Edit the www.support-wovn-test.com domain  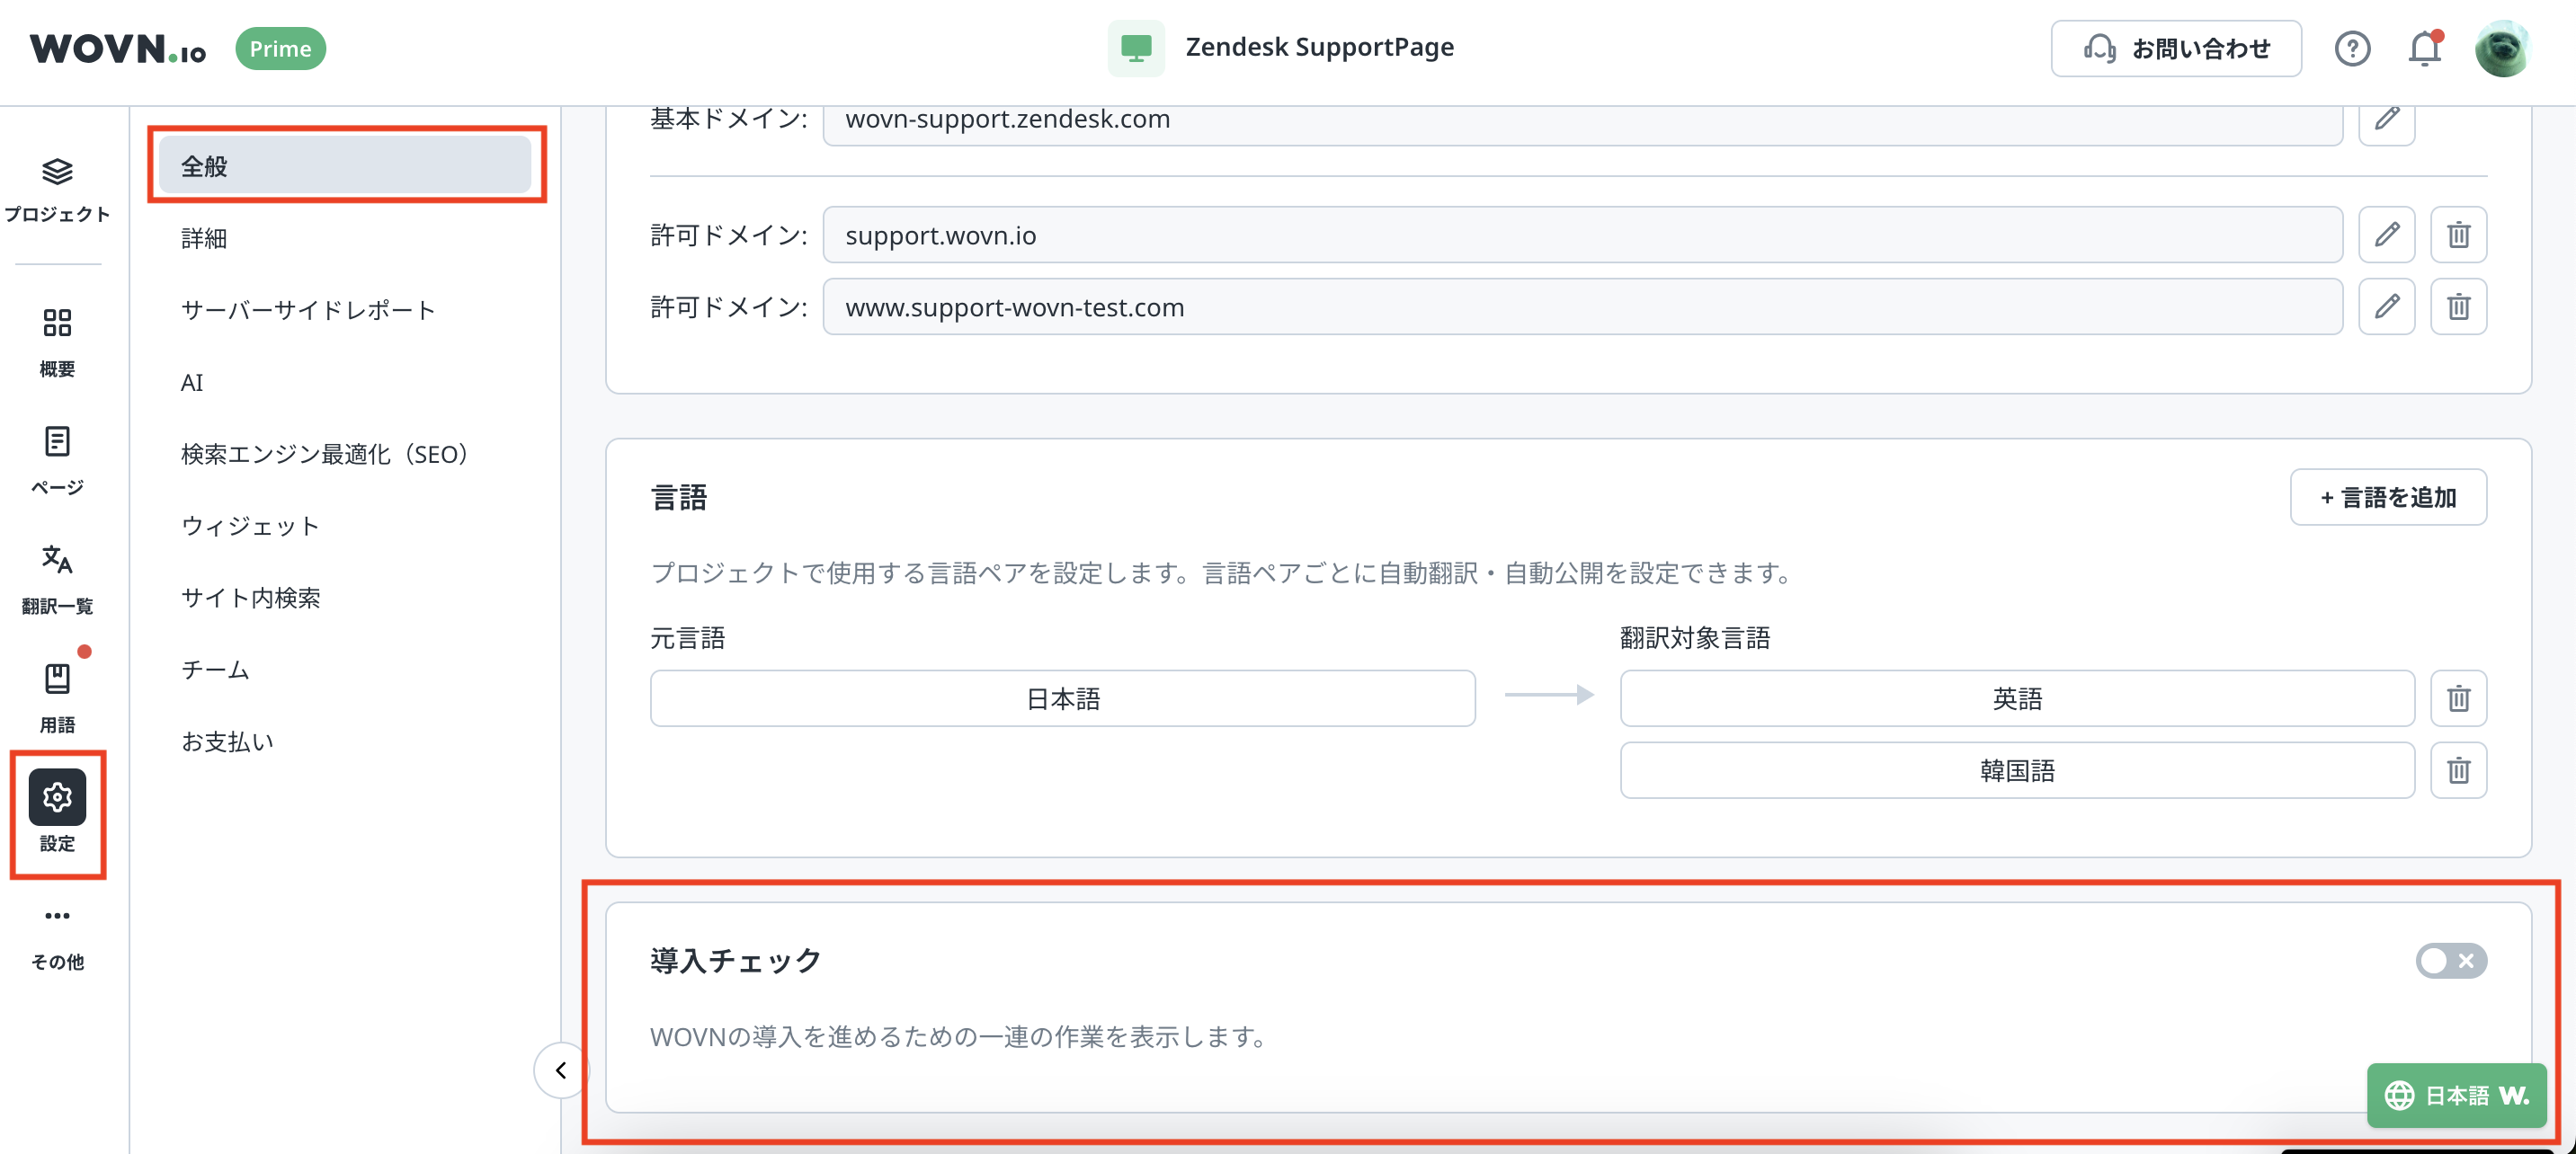click(x=2386, y=307)
